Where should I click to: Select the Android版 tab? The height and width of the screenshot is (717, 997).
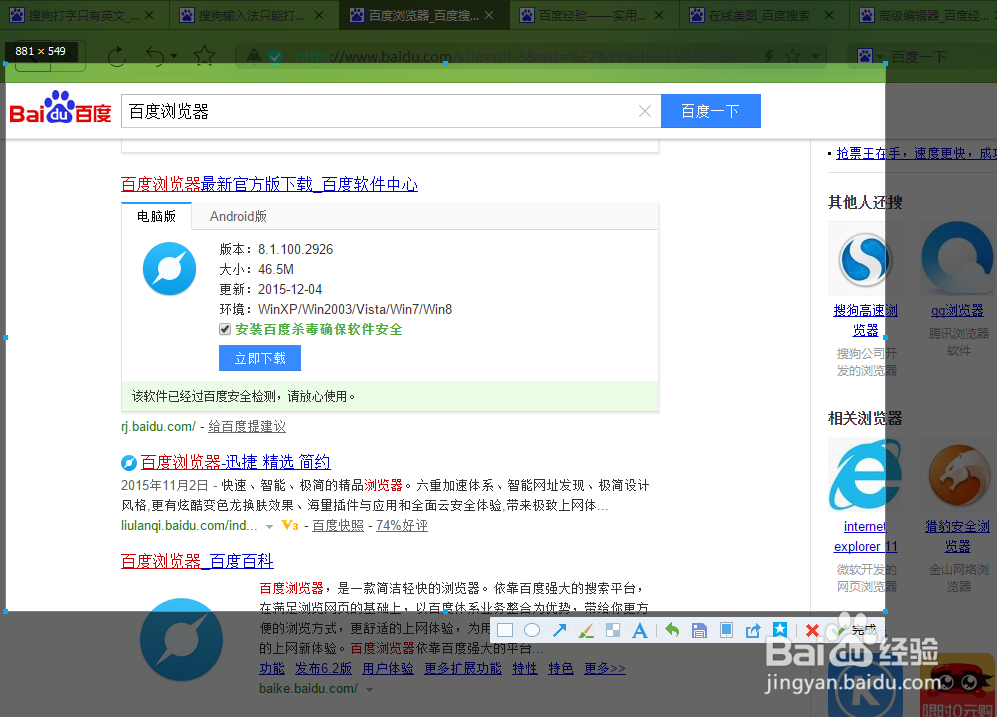[x=238, y=216]
